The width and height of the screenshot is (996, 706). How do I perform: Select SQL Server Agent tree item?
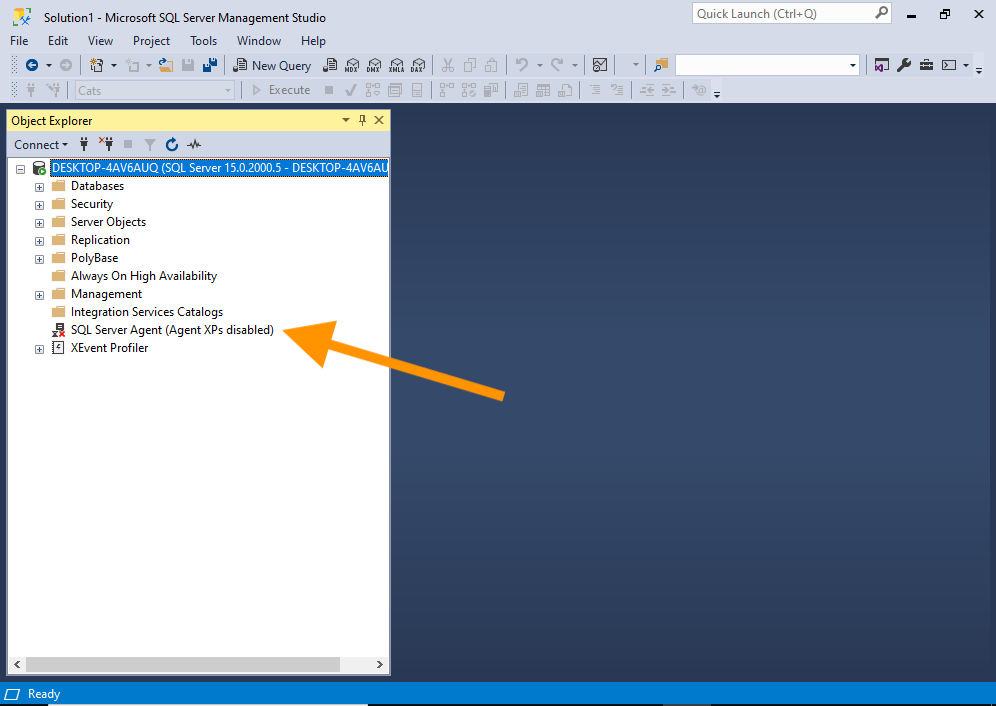tap(171, 330)
